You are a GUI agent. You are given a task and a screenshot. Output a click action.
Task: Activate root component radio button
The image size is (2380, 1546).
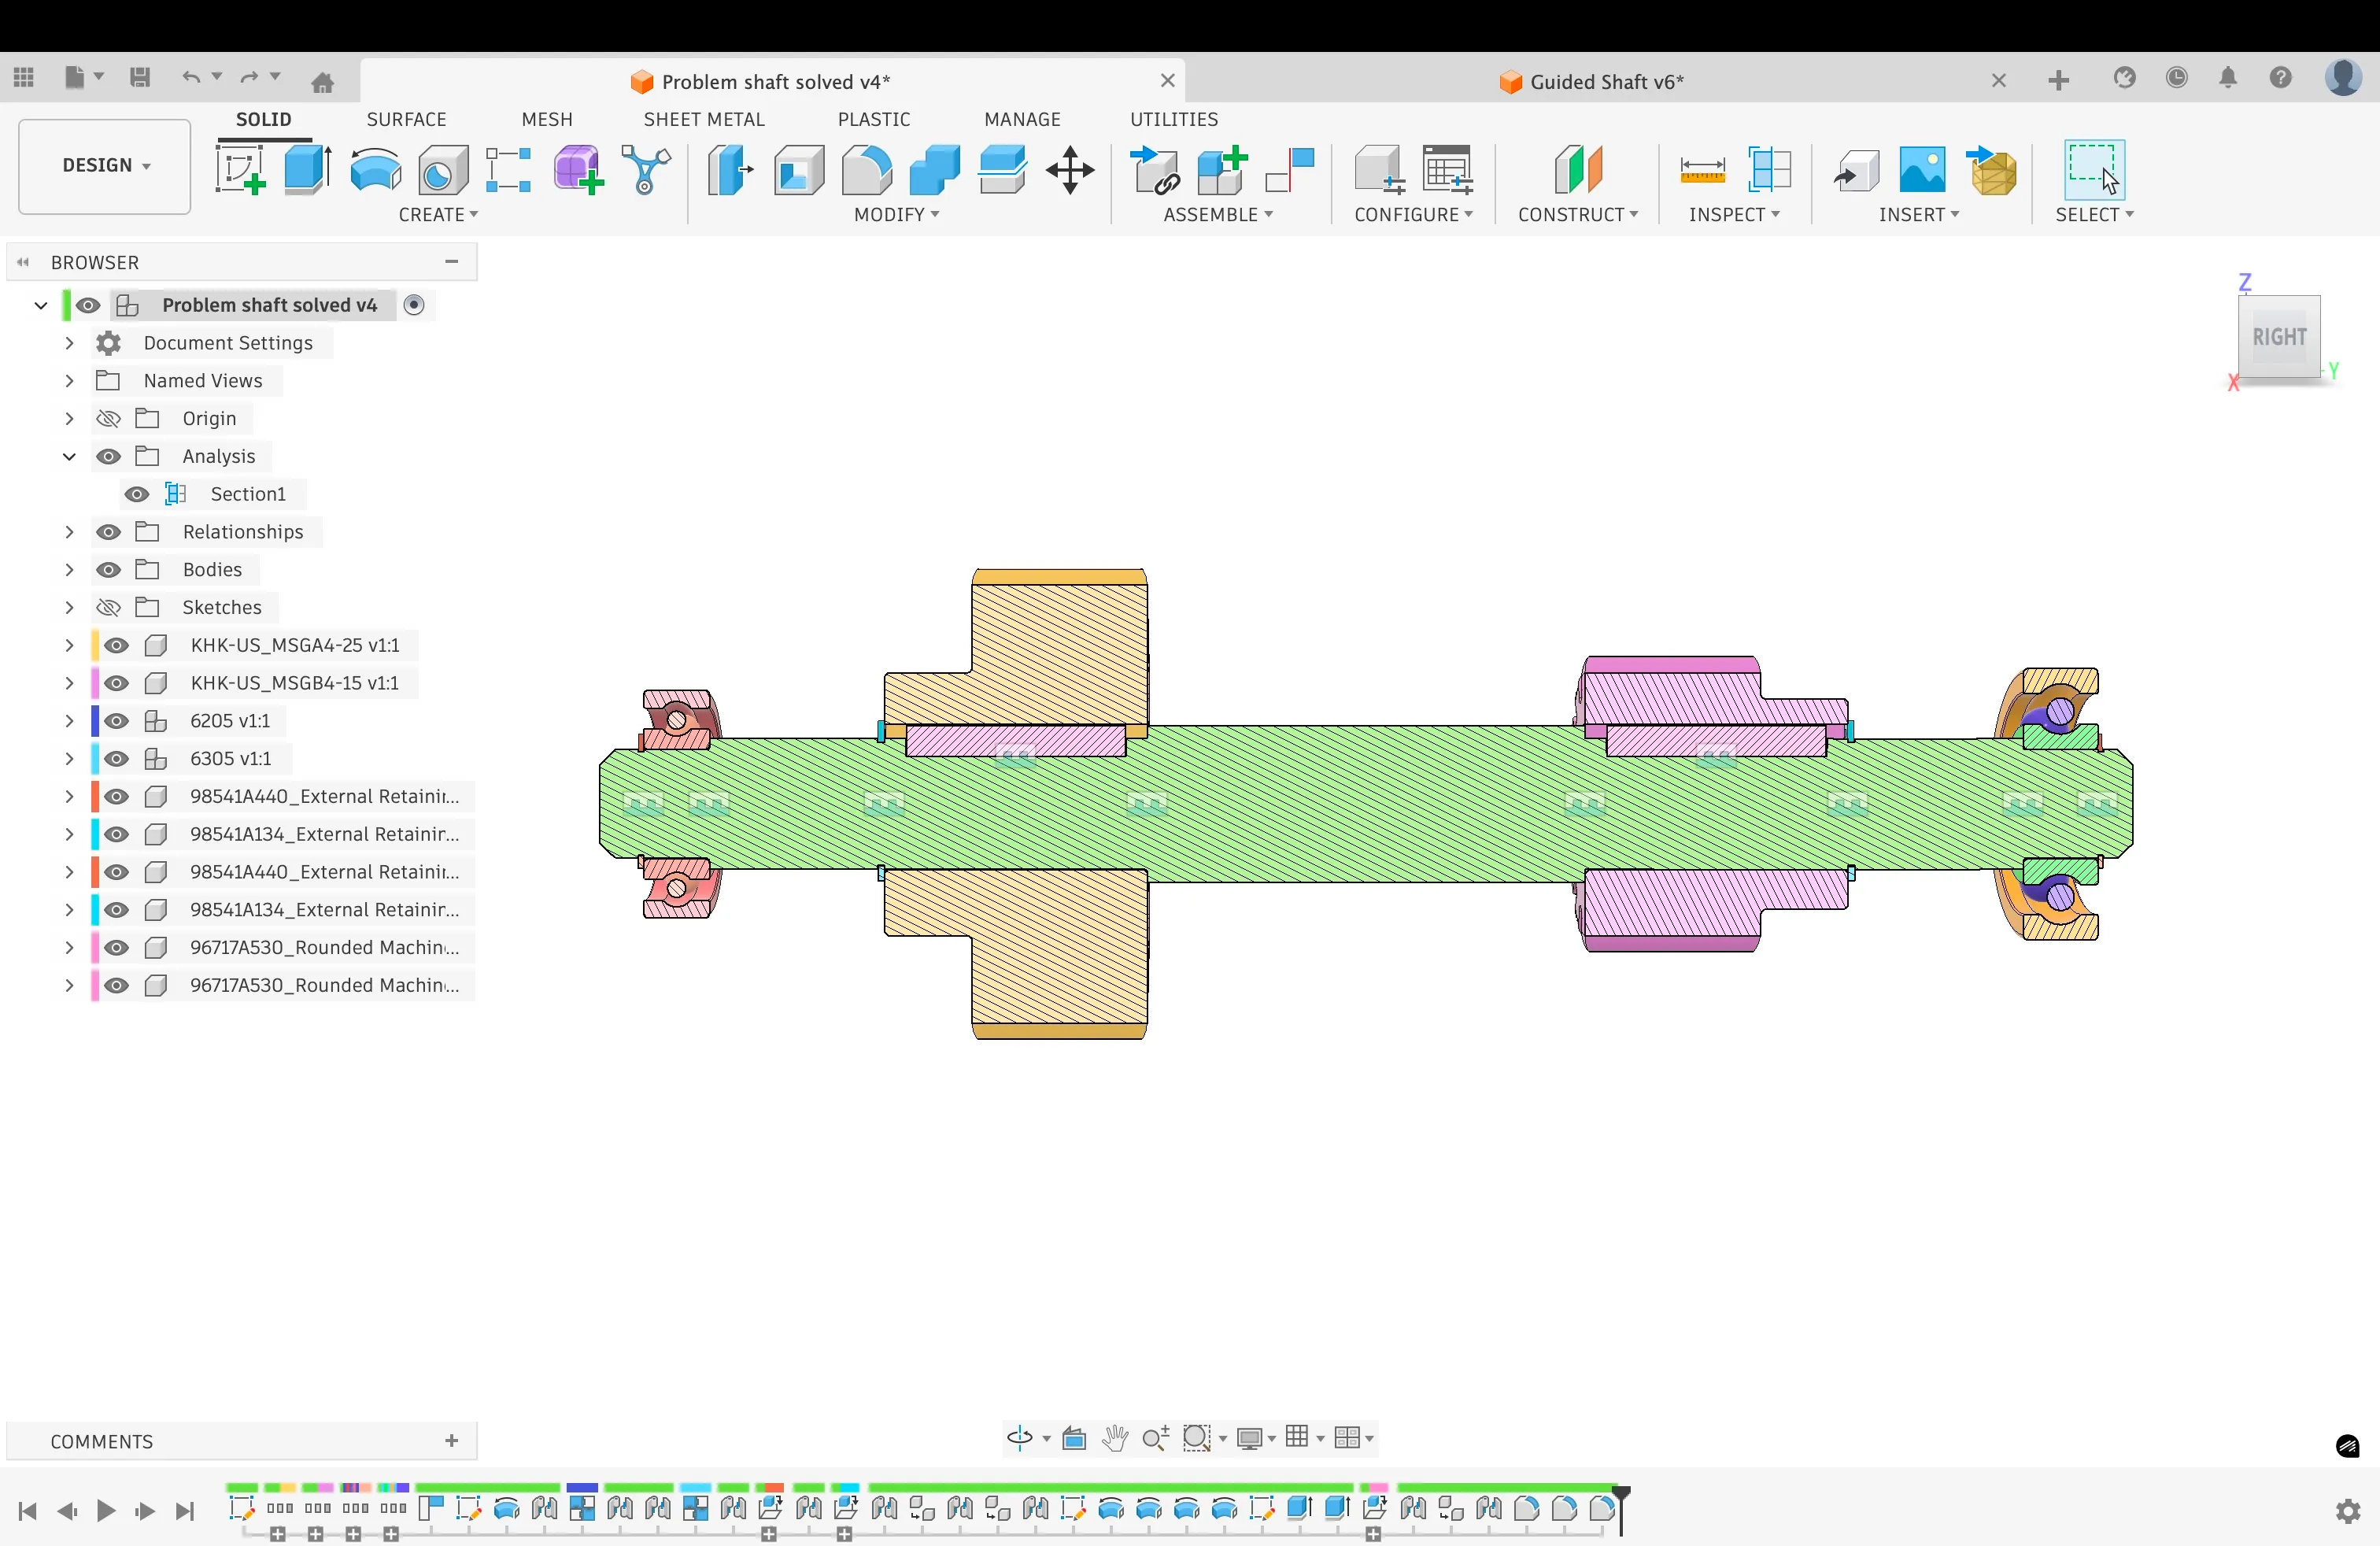pos(414,305)
